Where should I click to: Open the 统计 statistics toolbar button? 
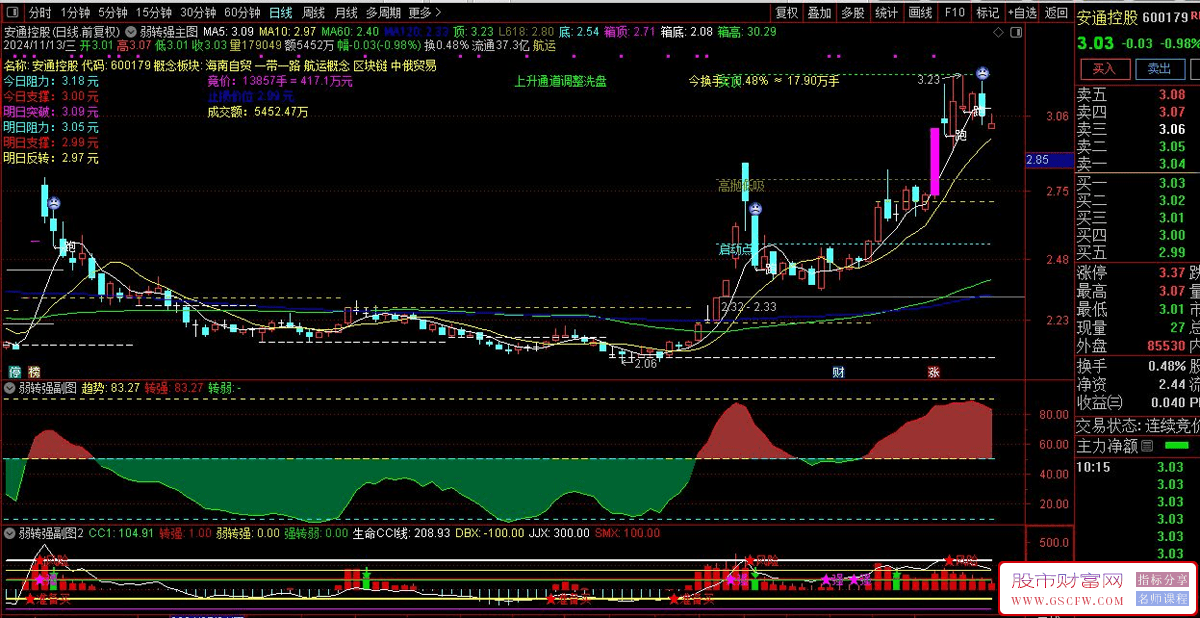pos(886,13)
